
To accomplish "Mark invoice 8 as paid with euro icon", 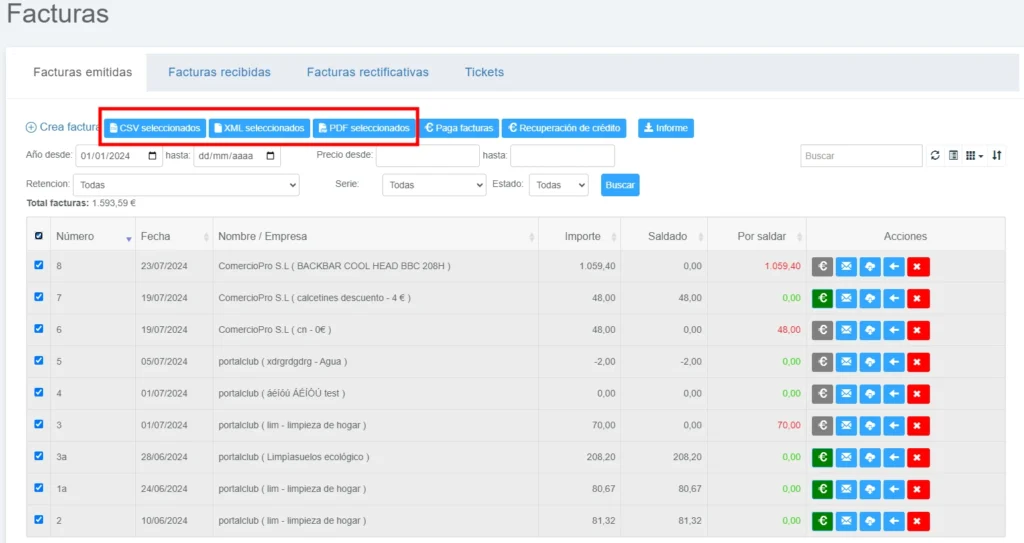I will (x=823, y=266).
